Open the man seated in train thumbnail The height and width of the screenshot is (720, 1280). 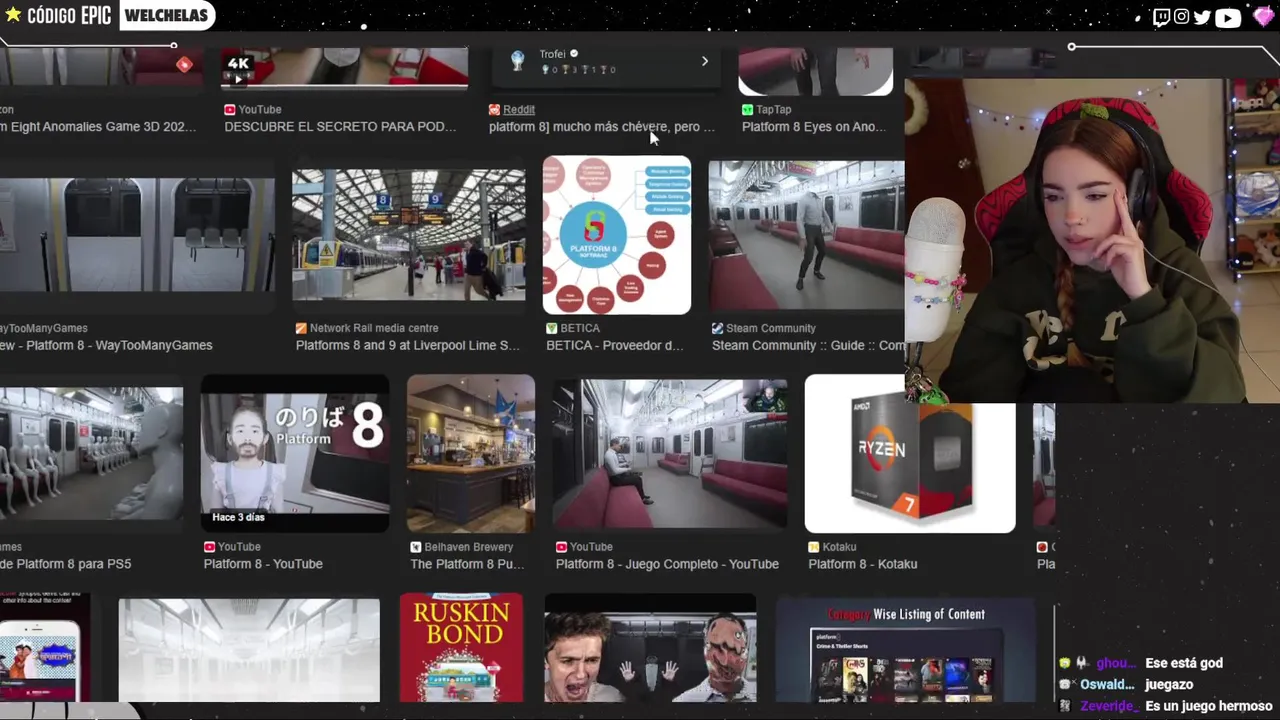(670, 453)
